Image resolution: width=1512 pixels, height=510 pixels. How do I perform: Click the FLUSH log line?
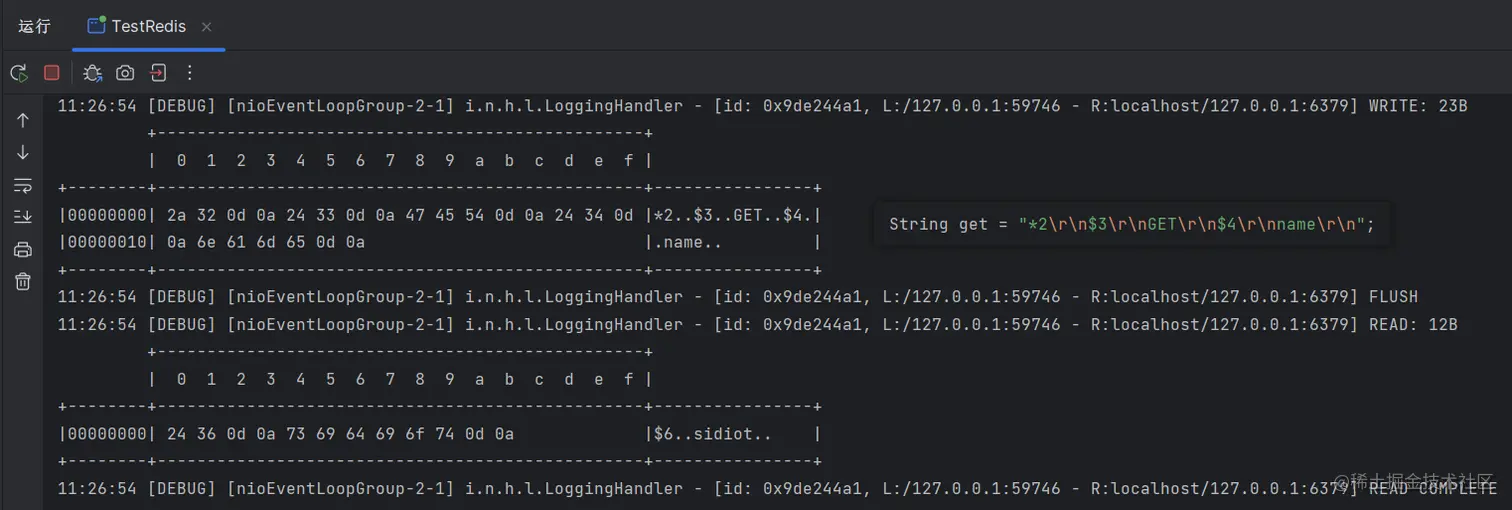(x=740, y=297)
